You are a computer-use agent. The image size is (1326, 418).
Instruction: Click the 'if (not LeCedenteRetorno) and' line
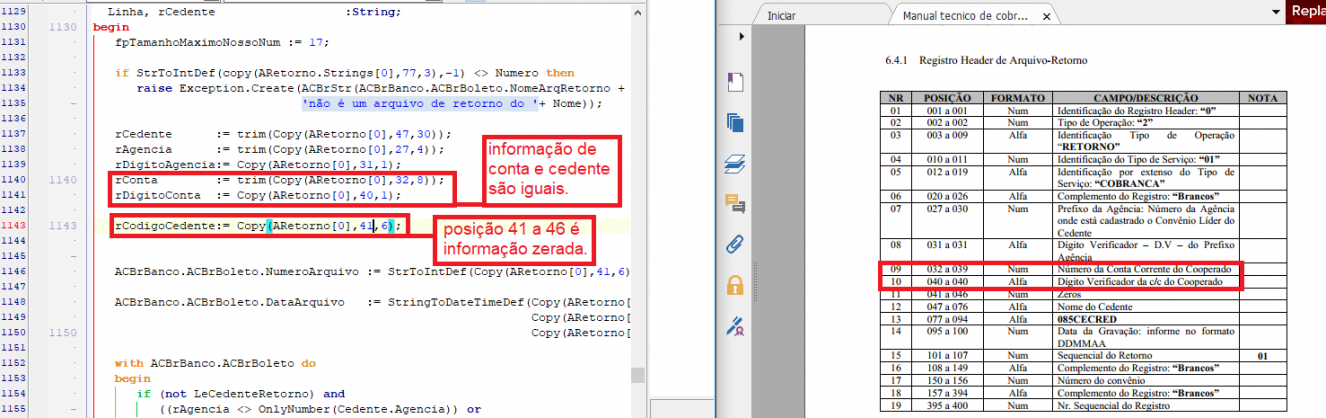click(x=241, y=394)
